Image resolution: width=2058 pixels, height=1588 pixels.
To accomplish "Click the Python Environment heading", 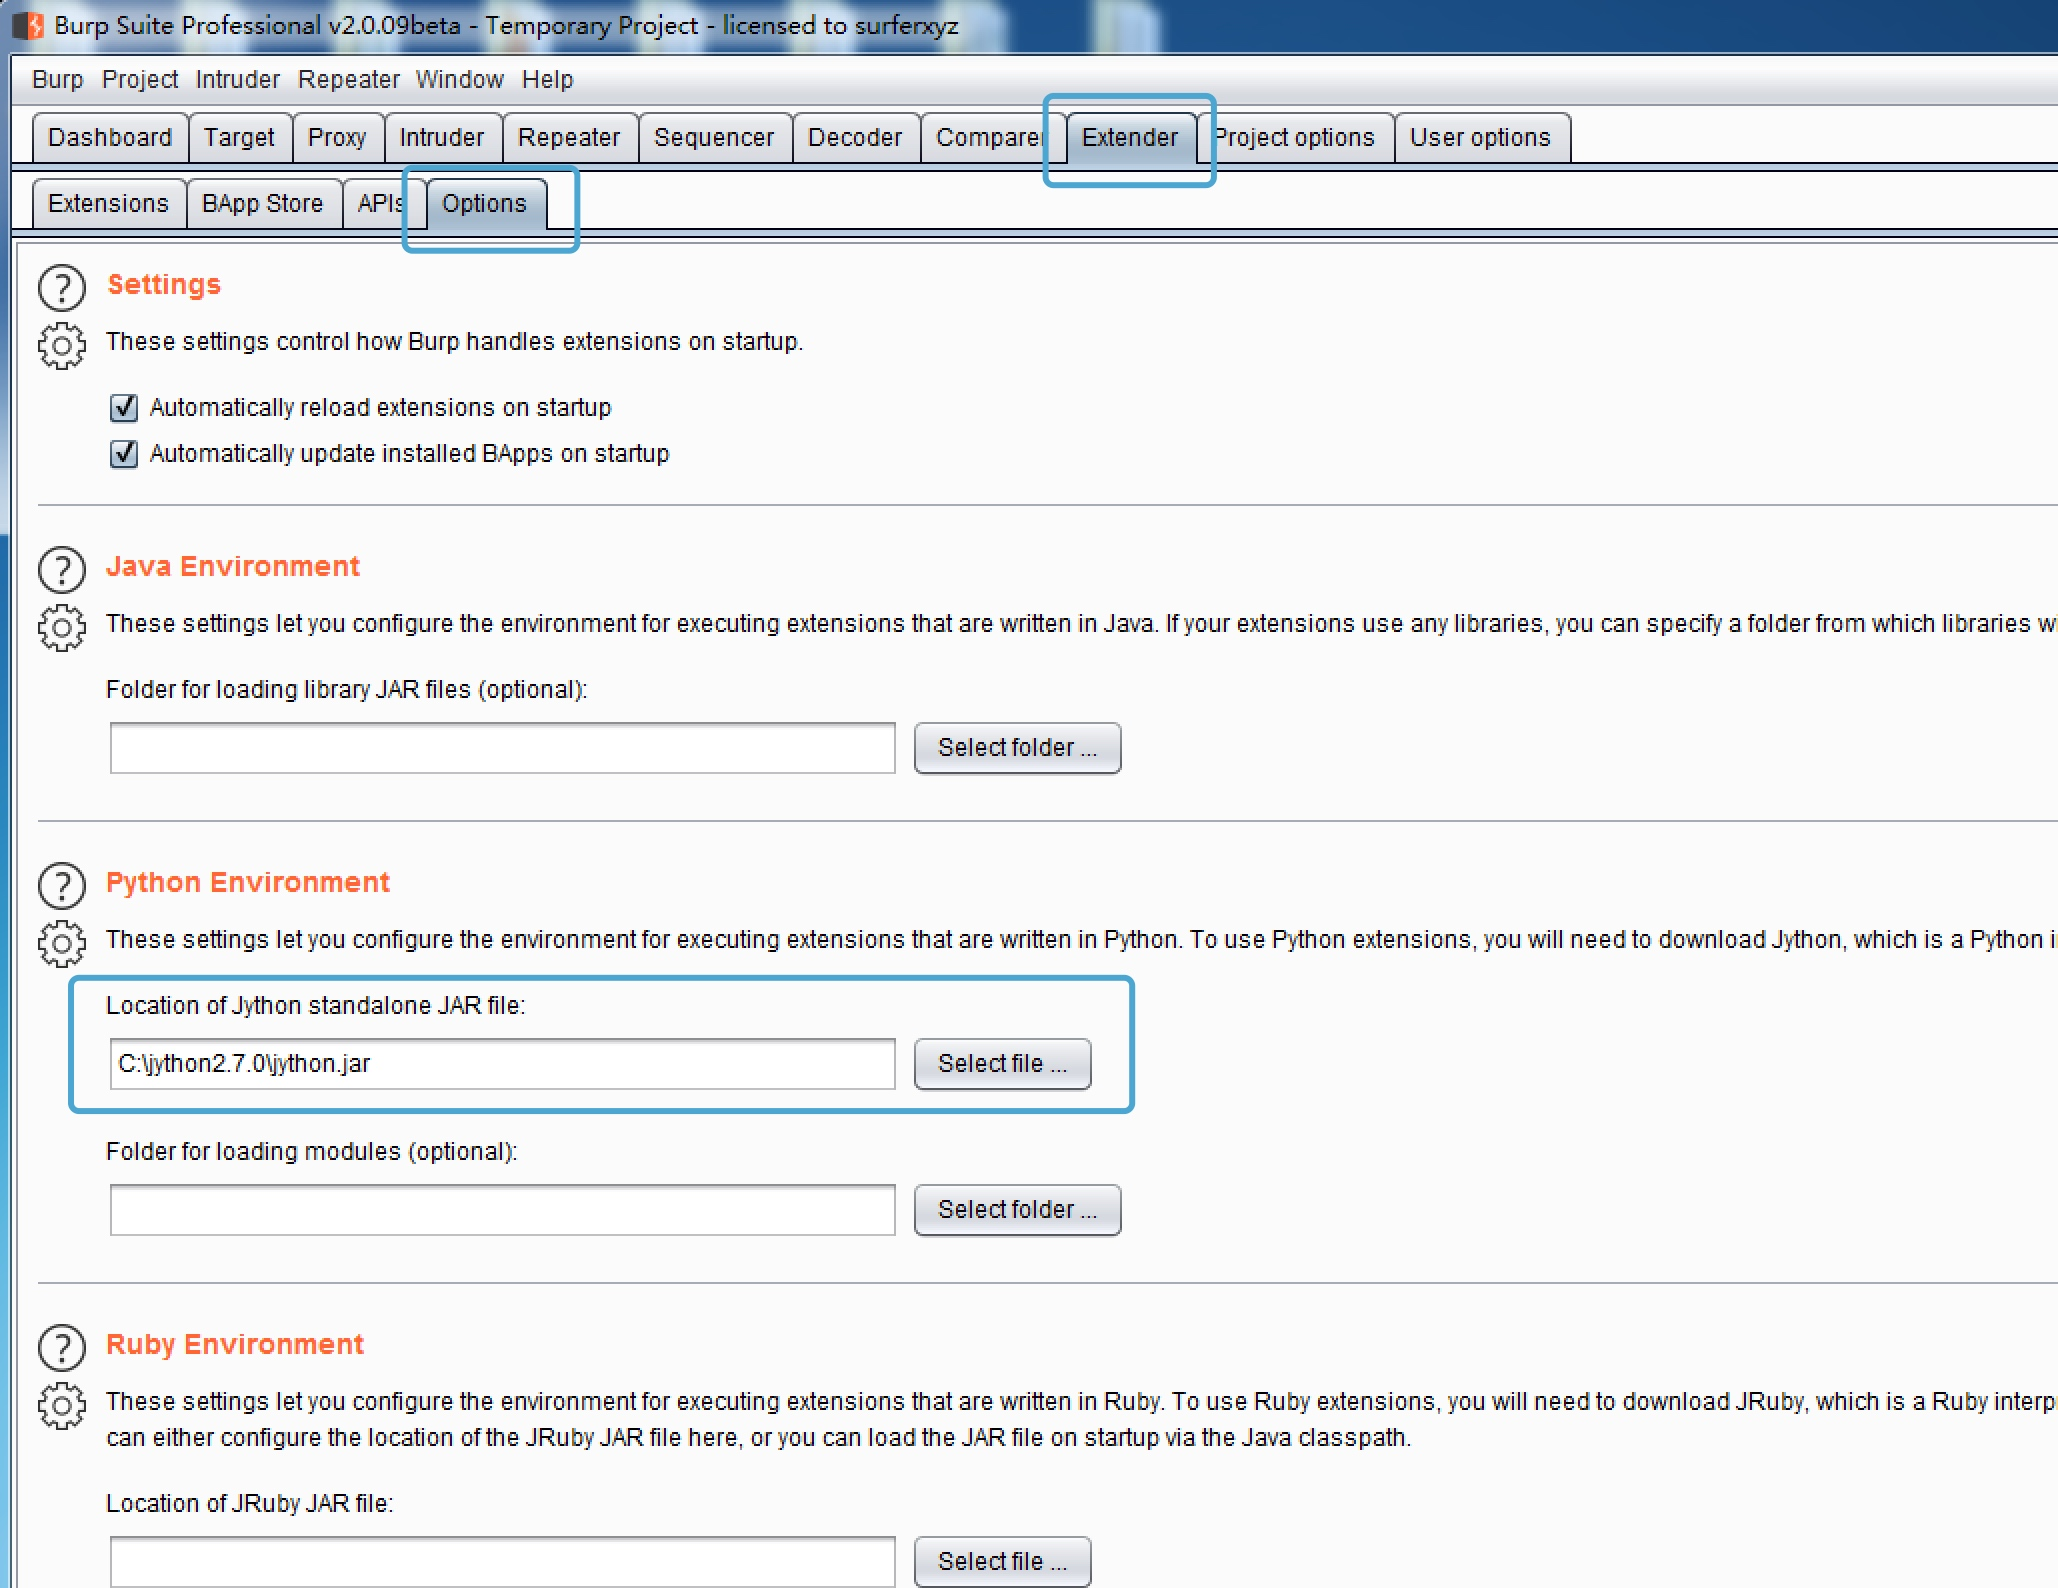I will [x=248, y=883].
